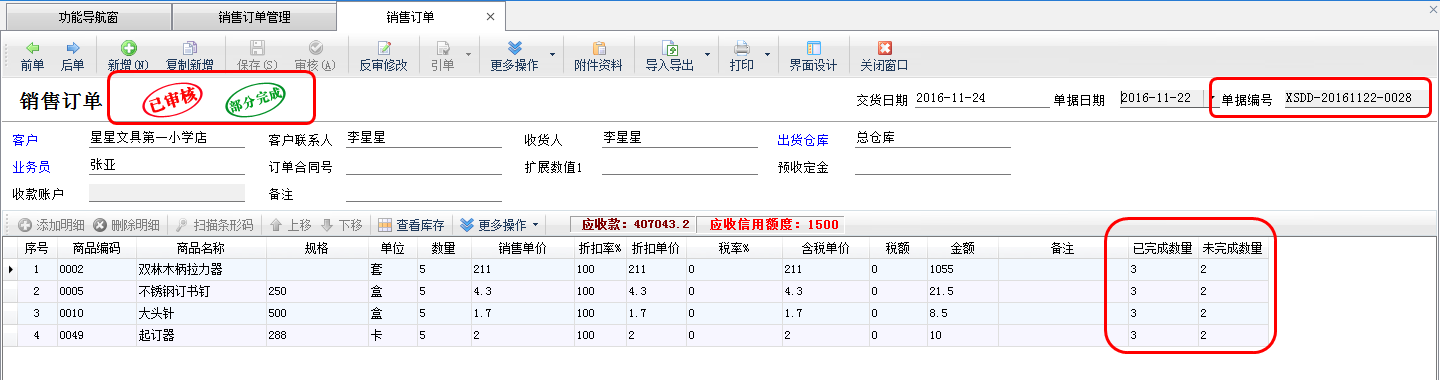Image resolution: width=1440 pixels, height=380 pixels.
Task: Create a new order with 新增
Action: tap(128, 56)
